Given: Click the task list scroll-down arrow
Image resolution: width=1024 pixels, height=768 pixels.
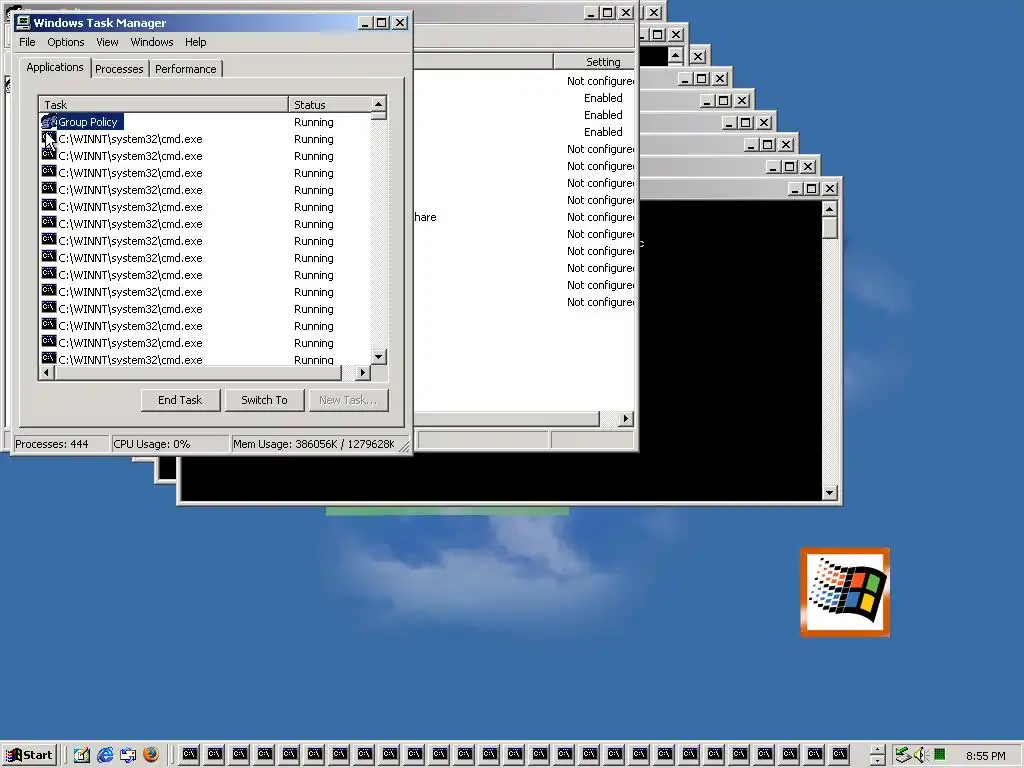Looking at the screenshot, I should click(x=379, y=357).
